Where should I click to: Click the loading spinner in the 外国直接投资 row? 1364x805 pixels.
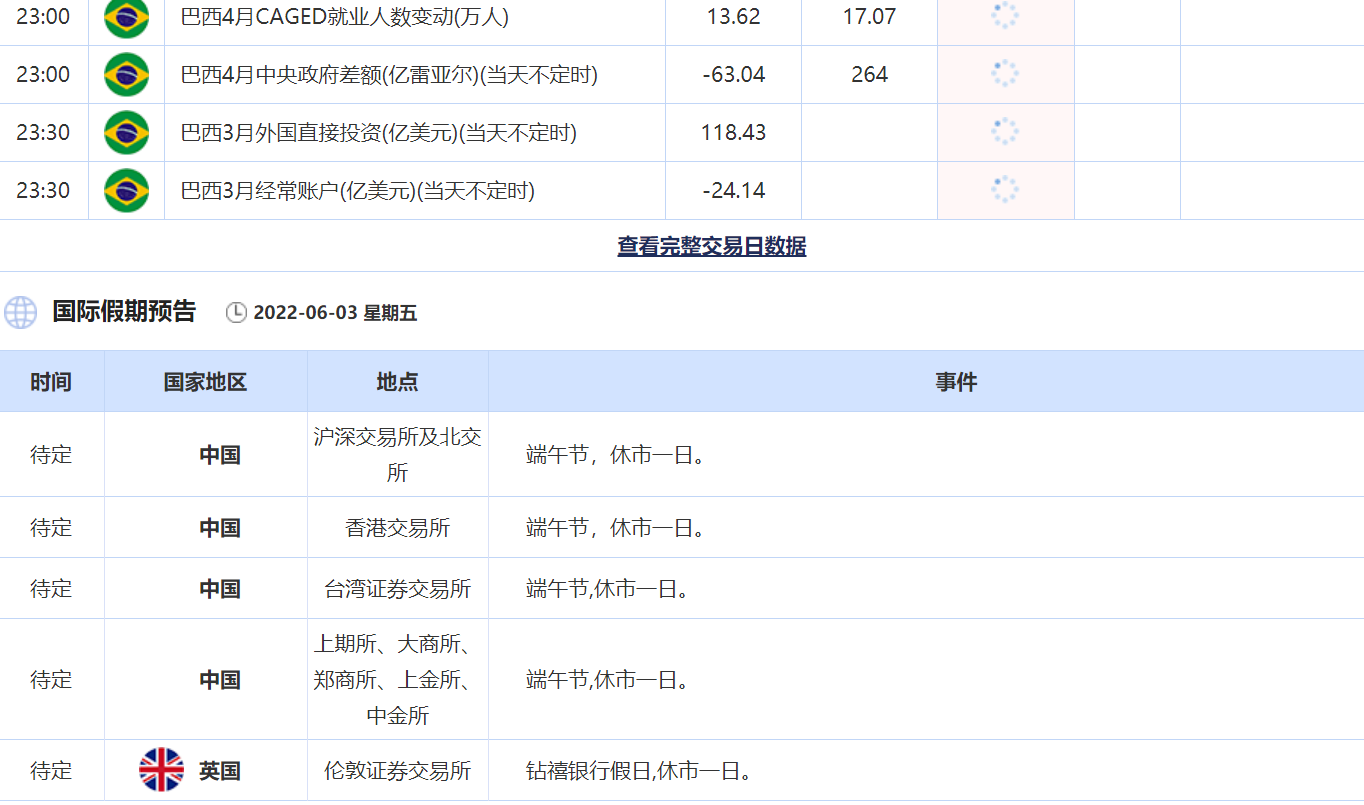coord(1004,132)
